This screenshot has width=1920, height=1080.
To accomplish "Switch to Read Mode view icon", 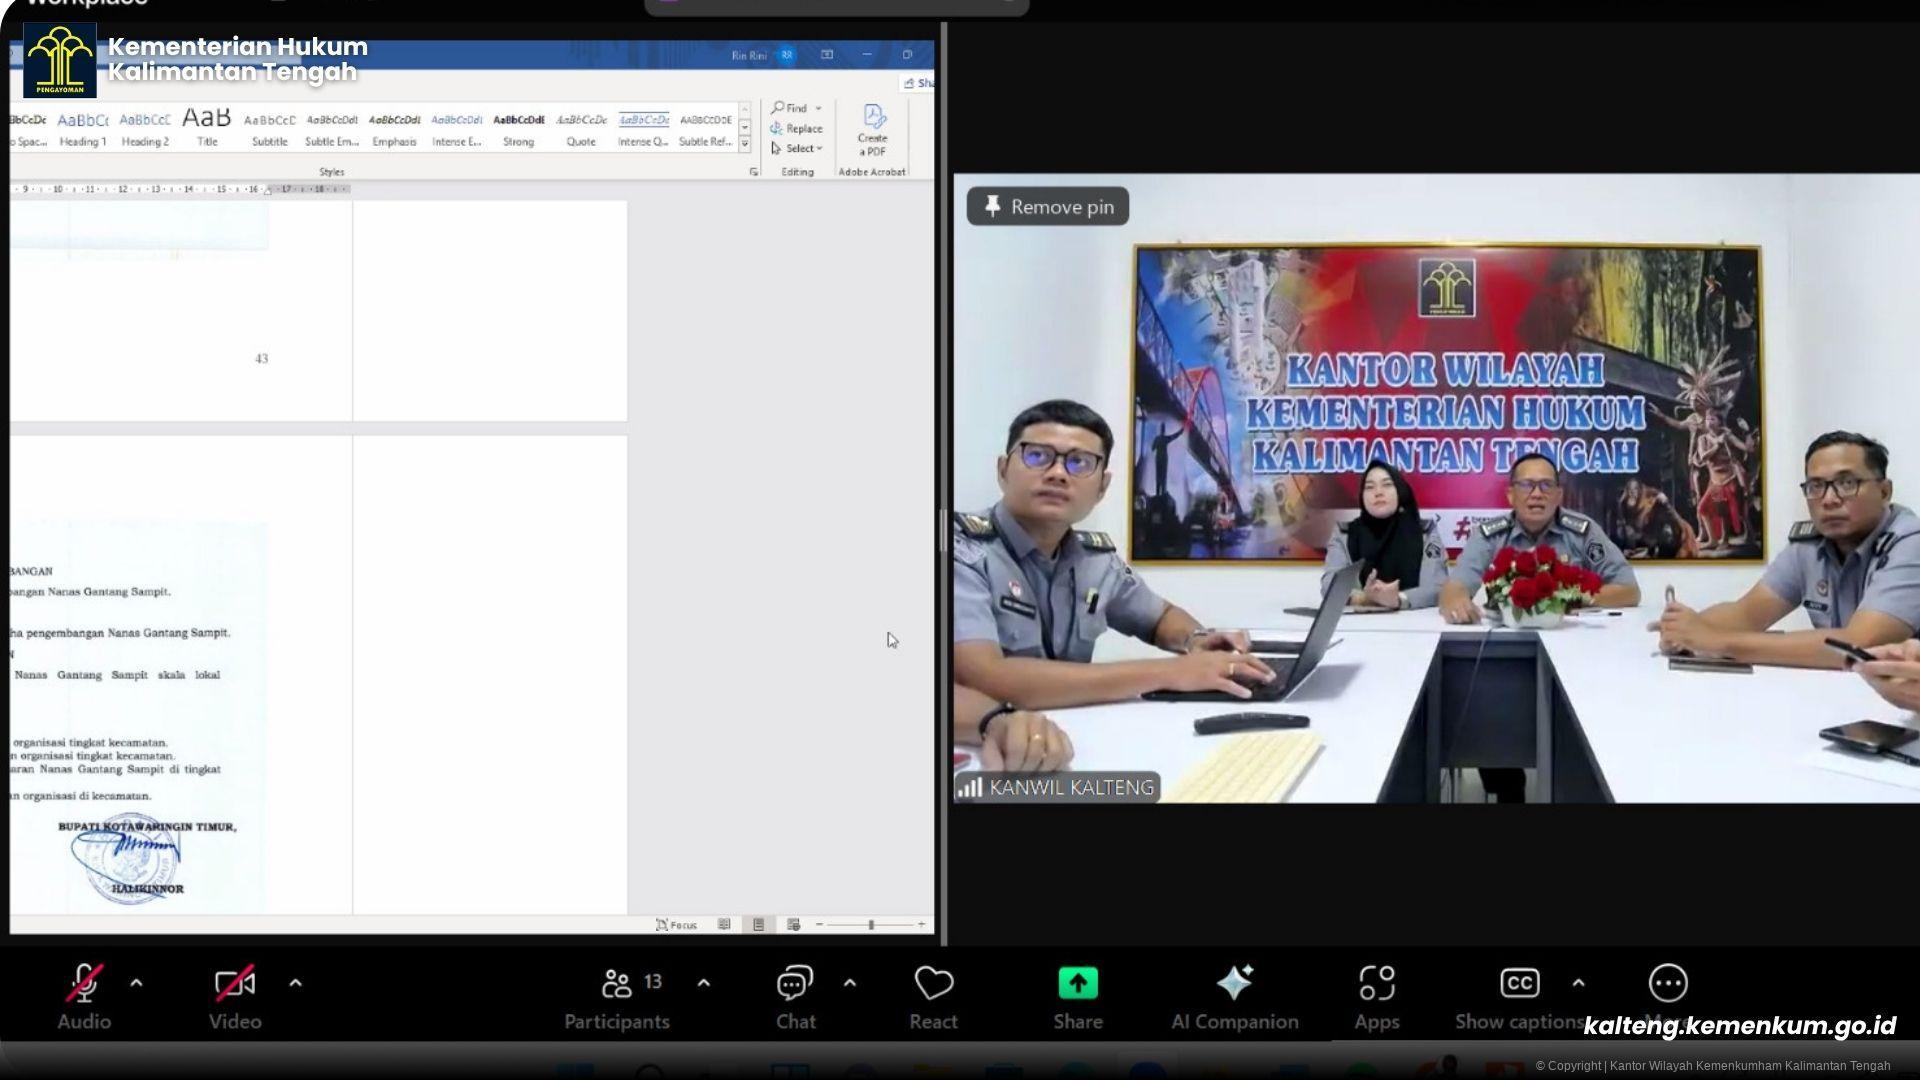I will coord(724,925).
